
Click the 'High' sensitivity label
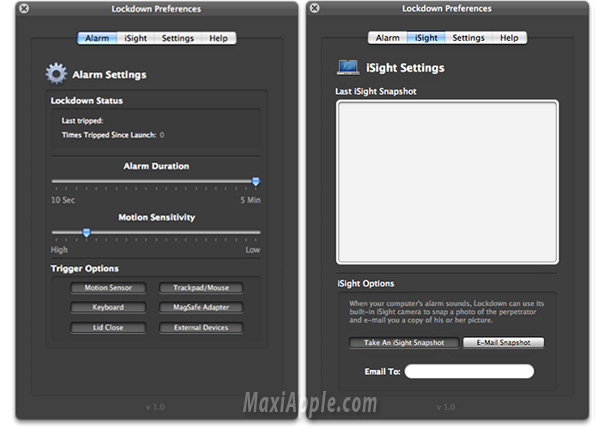(x=59, y=250)
